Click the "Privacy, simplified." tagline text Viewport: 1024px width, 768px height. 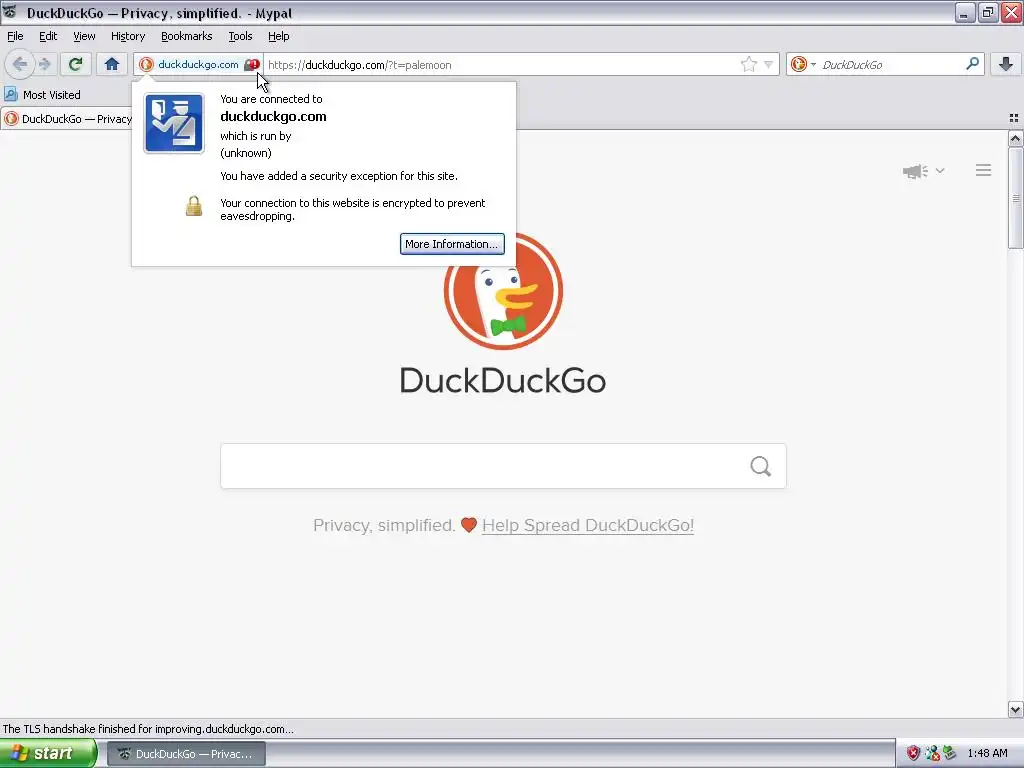[384, 525]
